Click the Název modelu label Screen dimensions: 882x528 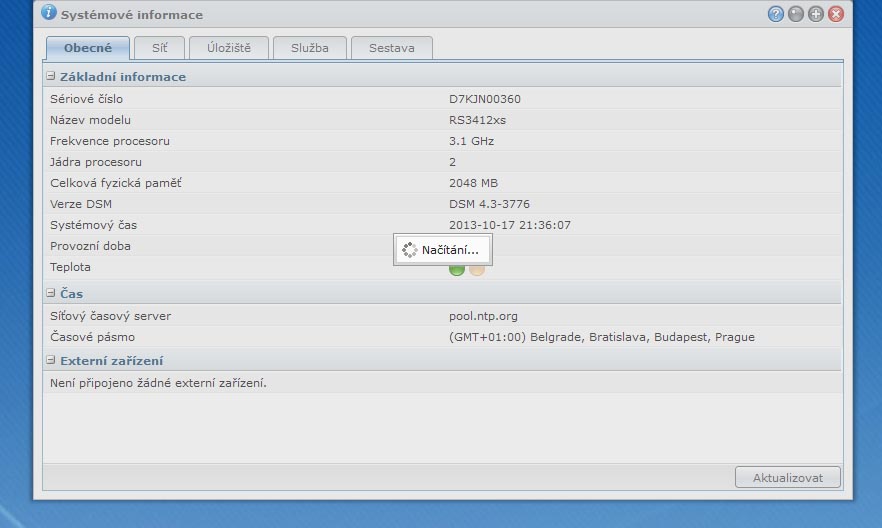point(90,120)
